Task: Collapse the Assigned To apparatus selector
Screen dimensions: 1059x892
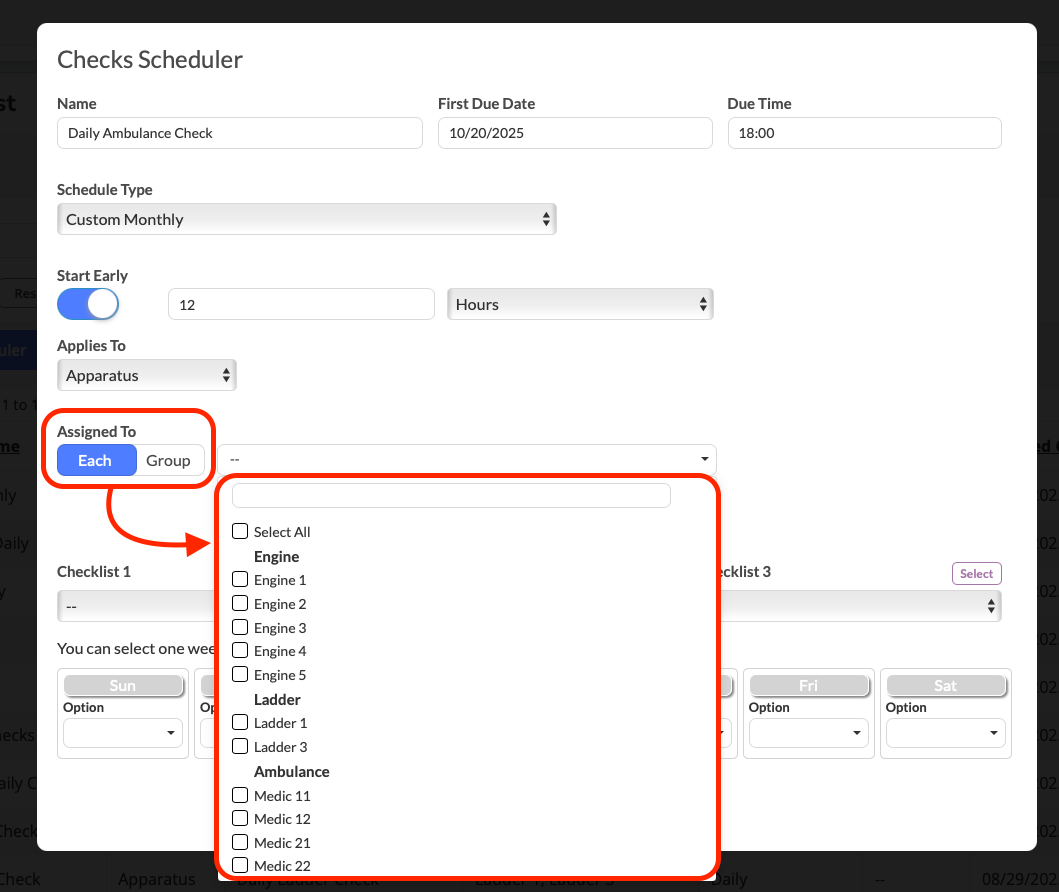Action: (x=466, y=459)
